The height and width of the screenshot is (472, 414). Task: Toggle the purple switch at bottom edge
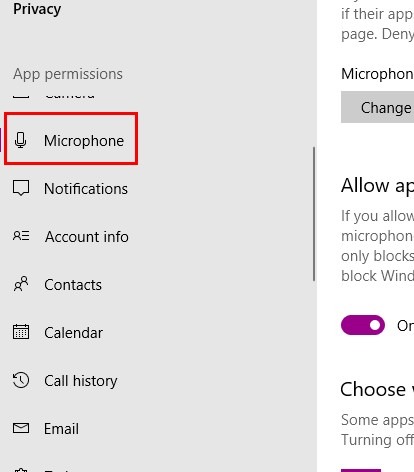pos(361,470)
